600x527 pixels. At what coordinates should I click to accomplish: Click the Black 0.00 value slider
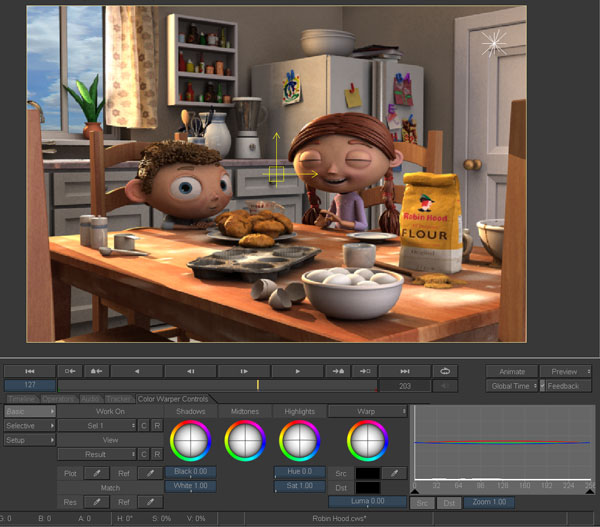tap(191, 472)
